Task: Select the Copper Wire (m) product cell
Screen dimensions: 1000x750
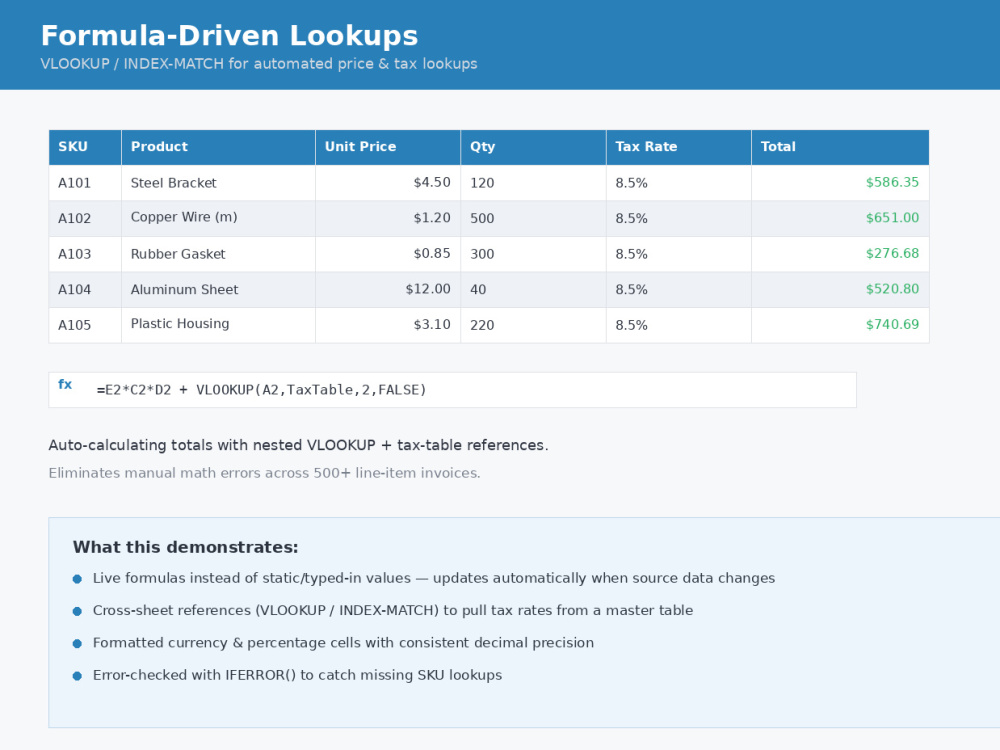Action: coord(219,219)
